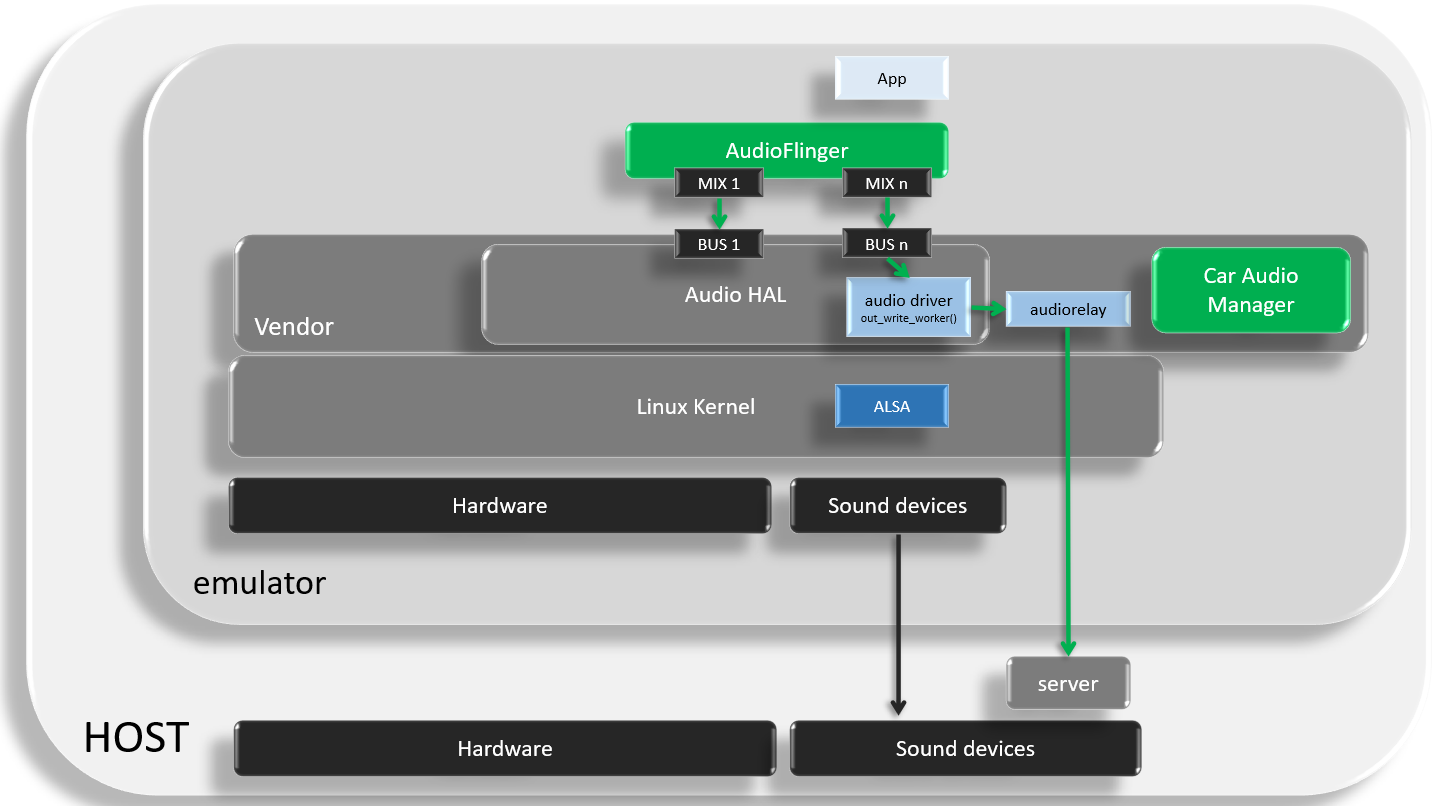Select the audio driver out_write_worker() box
The image size is (1438, 806).
909,307
